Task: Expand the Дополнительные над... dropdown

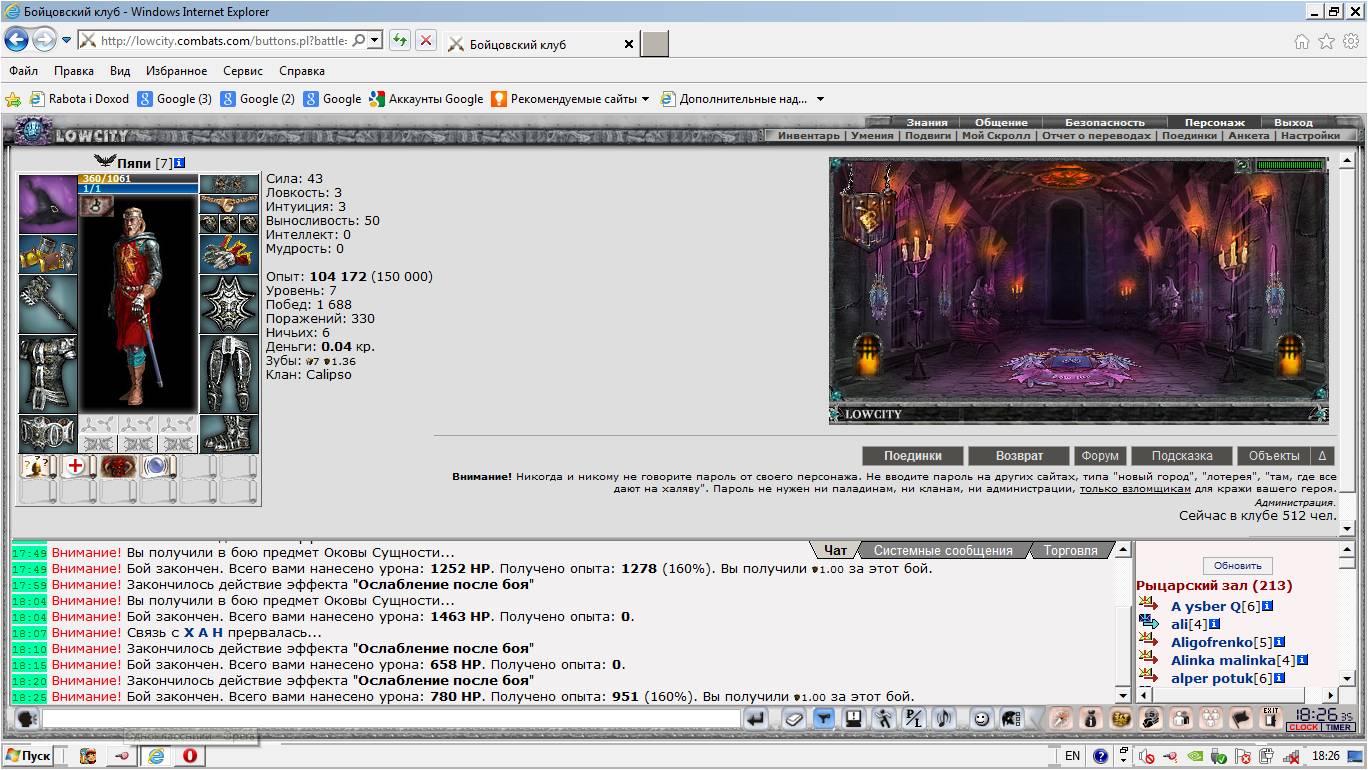Action: 820,99
